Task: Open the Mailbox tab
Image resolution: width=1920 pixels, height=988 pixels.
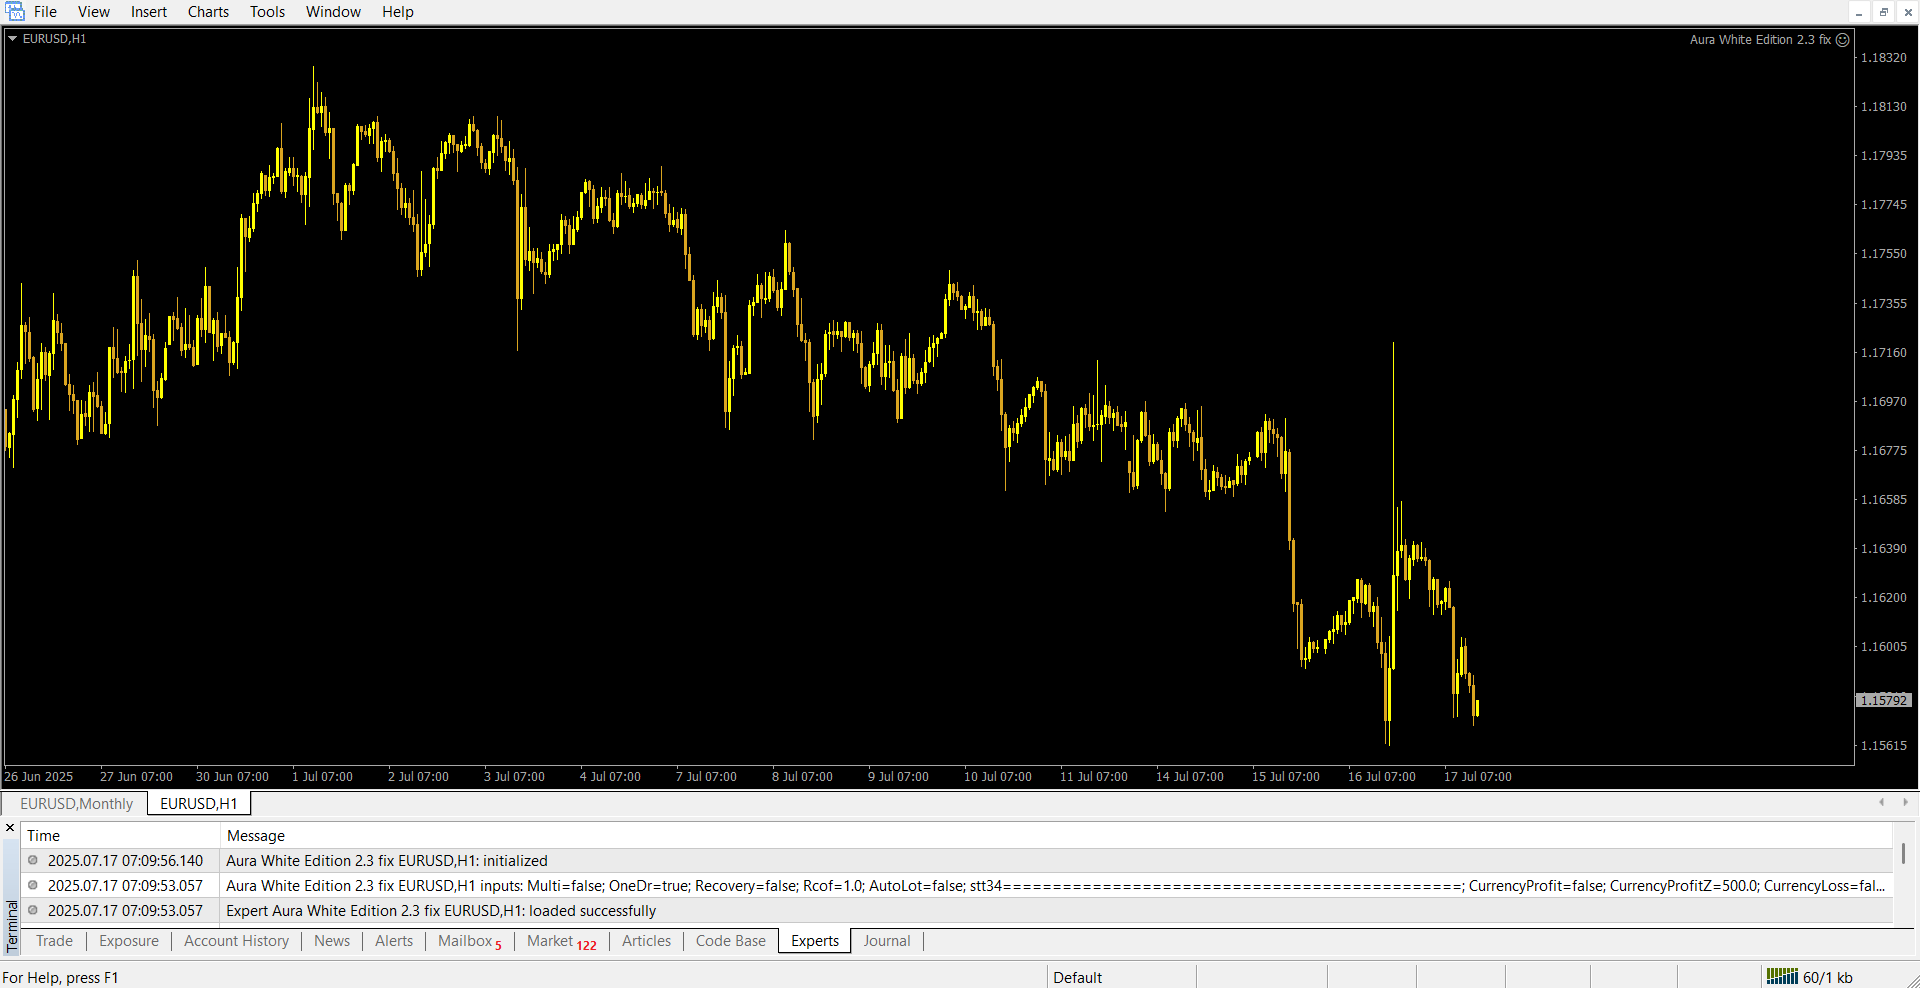Action: (470, 941)
